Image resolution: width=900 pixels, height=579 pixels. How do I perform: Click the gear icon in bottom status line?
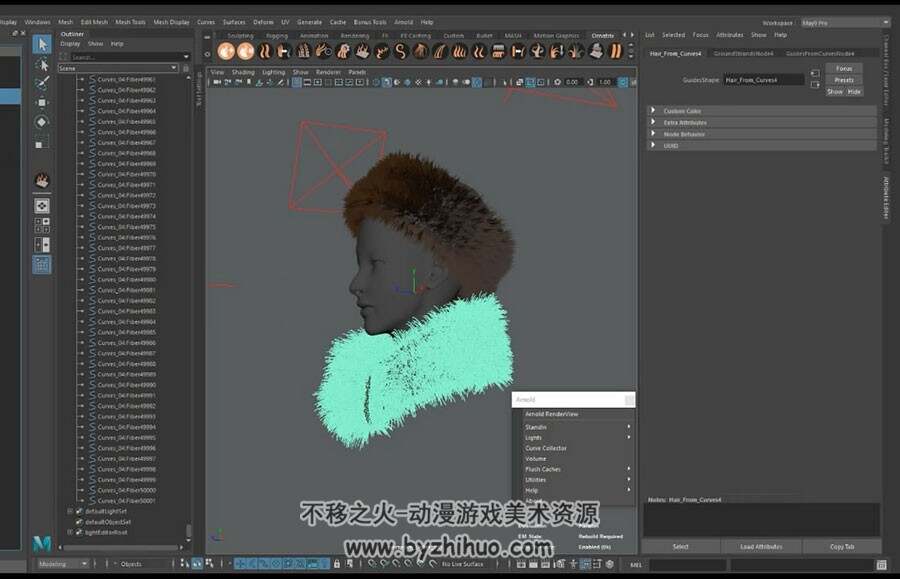click(610, 564)
